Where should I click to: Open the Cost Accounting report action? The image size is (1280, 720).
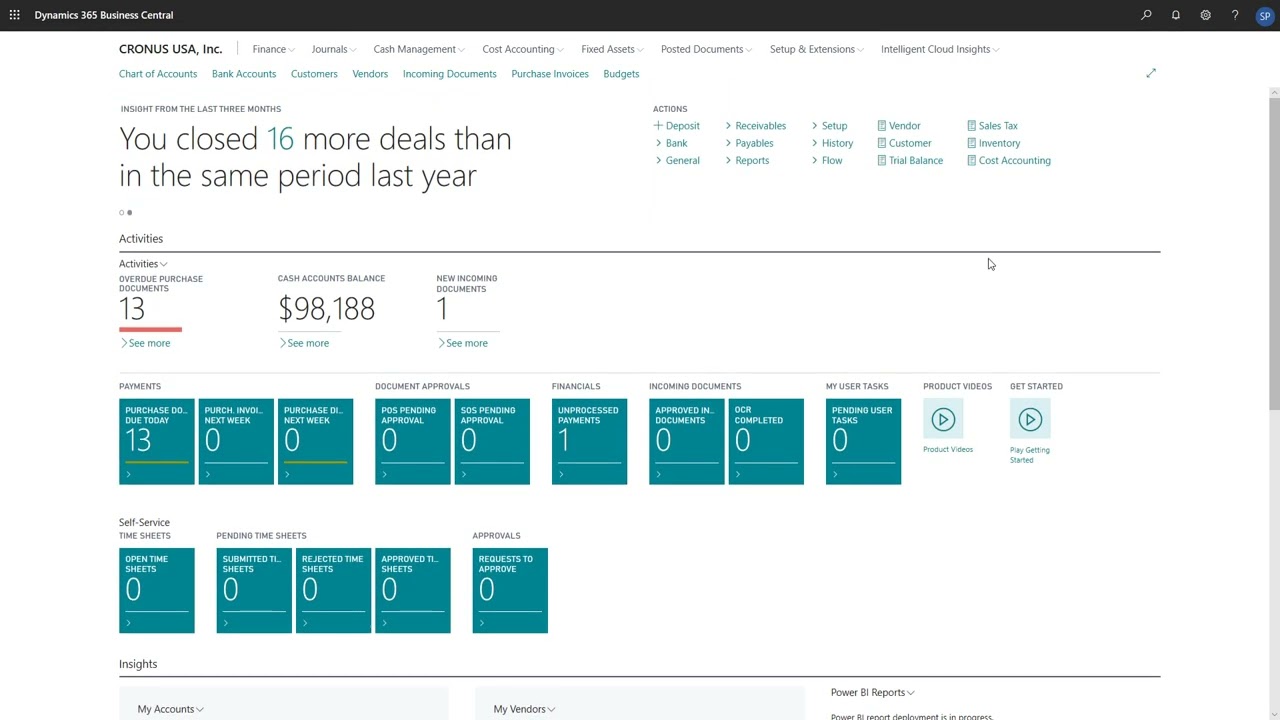pos(1009,160)
